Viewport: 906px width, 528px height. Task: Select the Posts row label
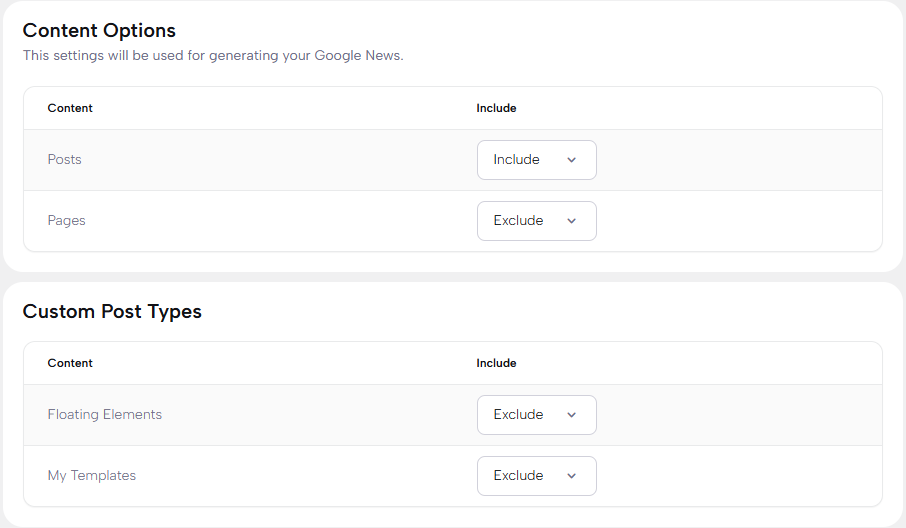pos(65,160)
